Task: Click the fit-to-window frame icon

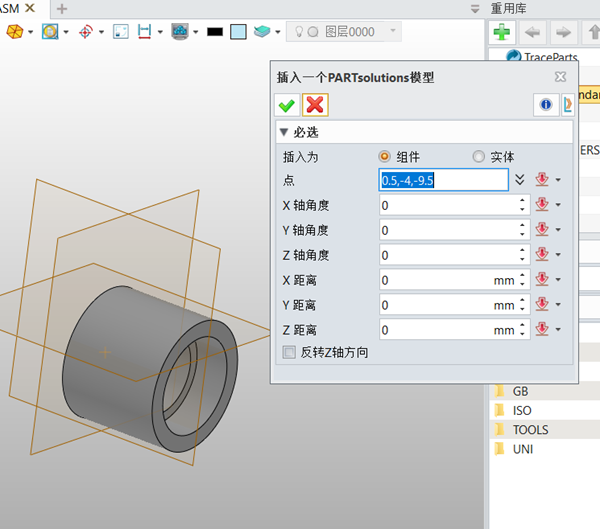Action: [121, 31]
